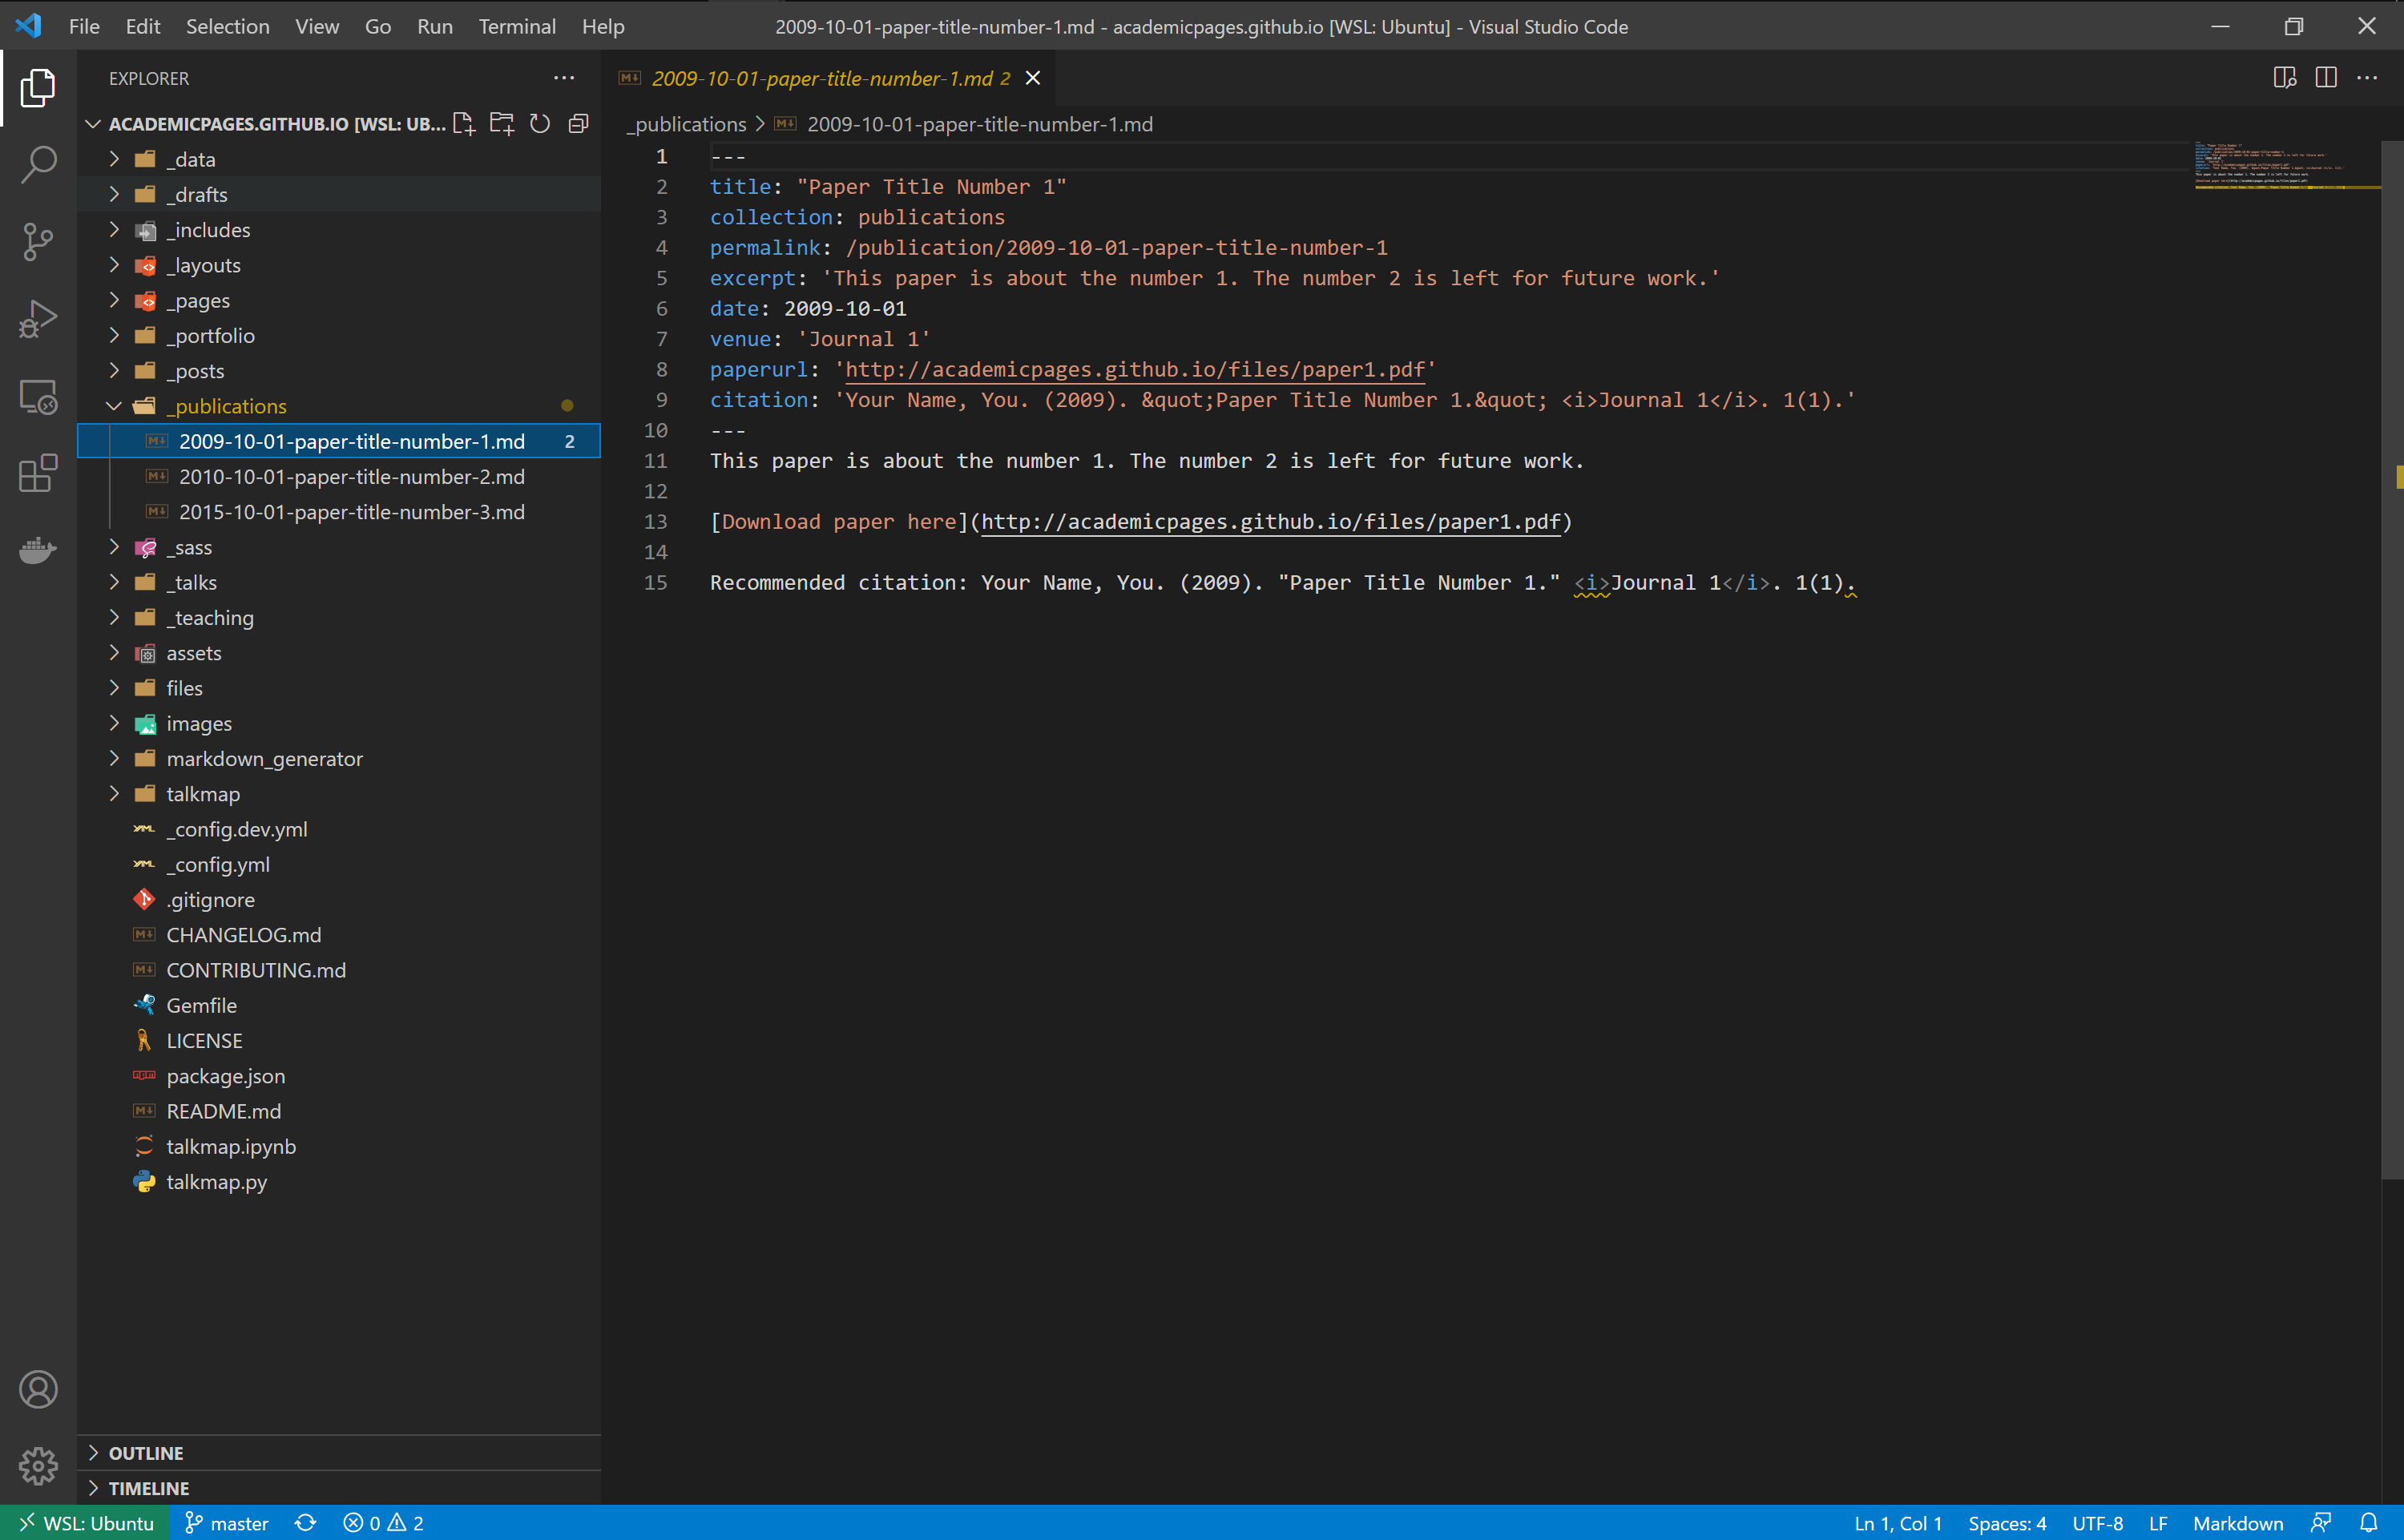The width and height of the screenshot is (2404, 1540).
Task: Open the Extensions view
Action: tap(38, 474)
